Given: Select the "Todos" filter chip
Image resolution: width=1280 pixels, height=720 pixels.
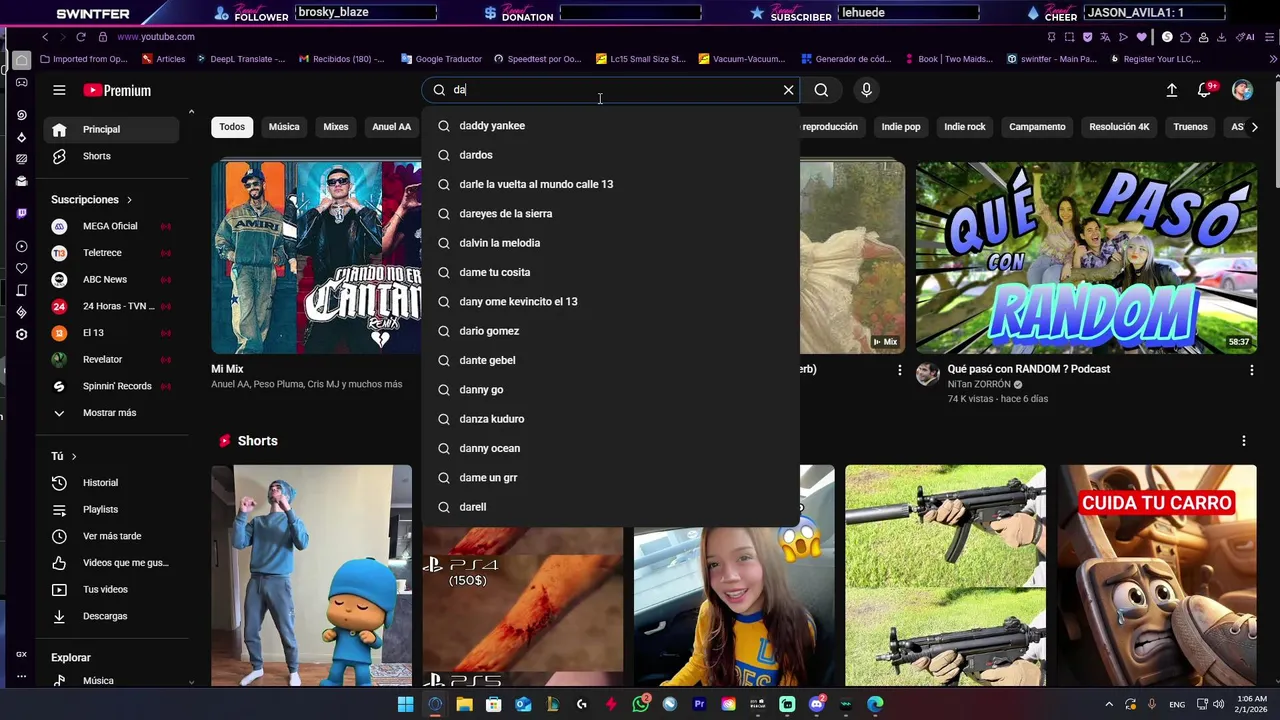Looking at the screenshot, I should click(x=232, y=127).
